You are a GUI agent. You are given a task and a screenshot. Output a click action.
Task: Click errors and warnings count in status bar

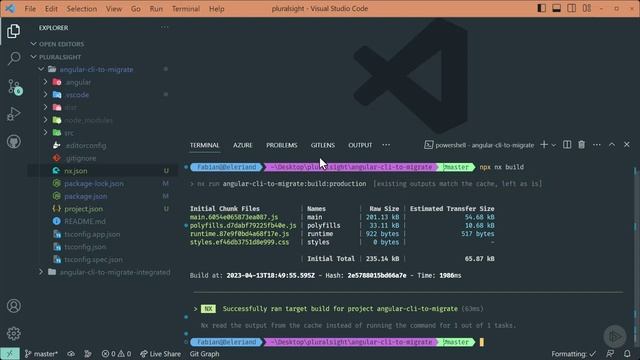coord(116,354)
